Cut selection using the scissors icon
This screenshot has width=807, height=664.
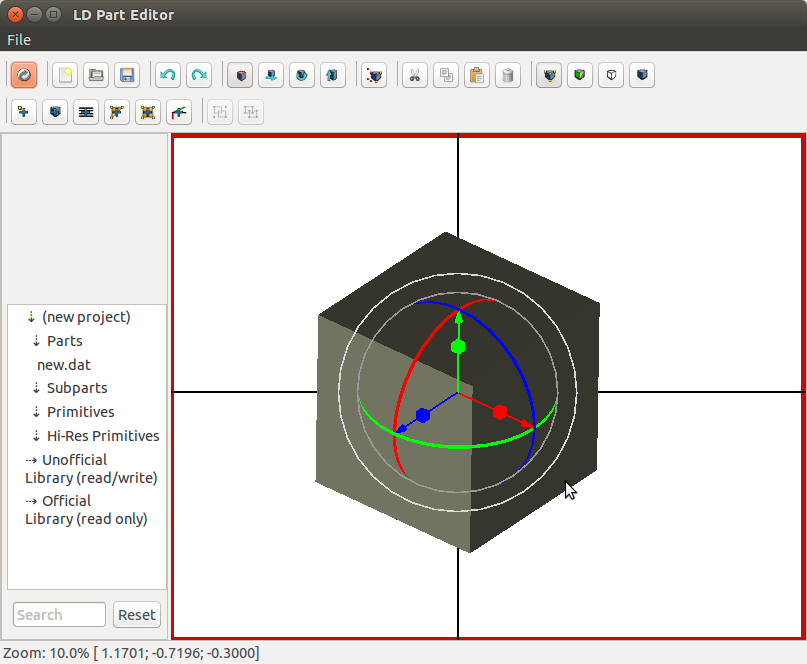click(x=414, y=75)
